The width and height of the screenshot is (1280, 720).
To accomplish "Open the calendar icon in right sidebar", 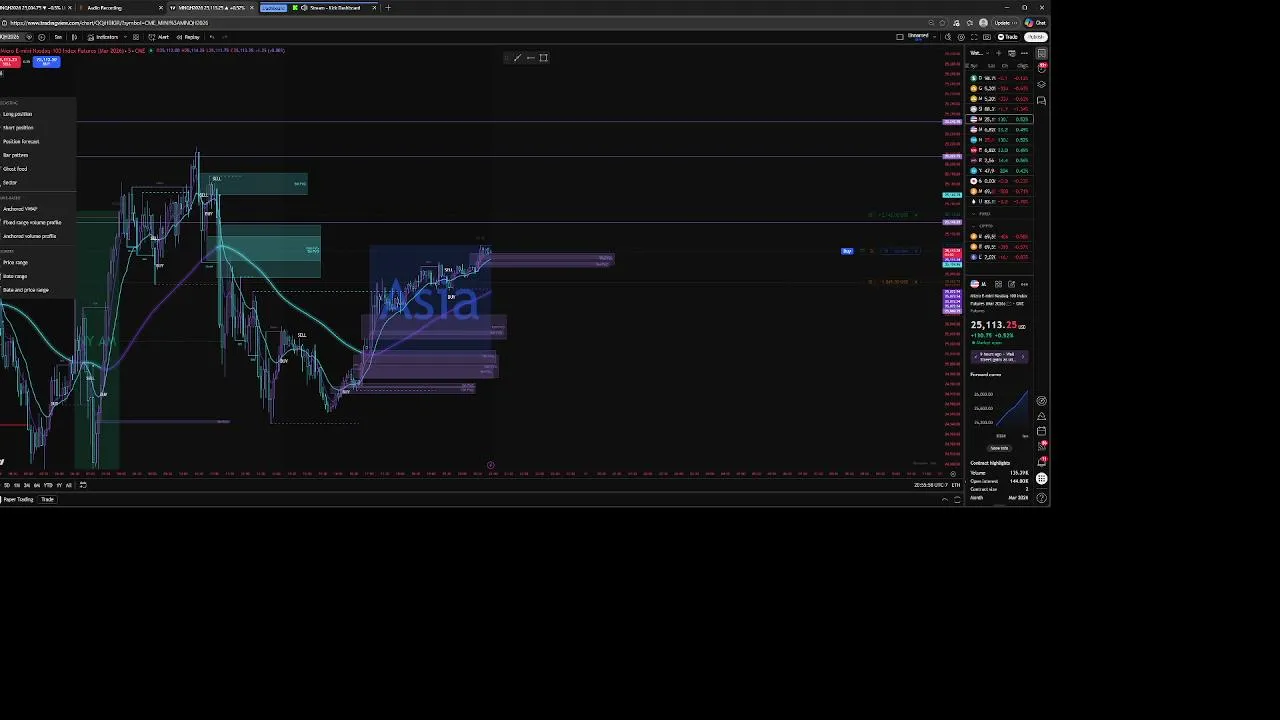I will point(1041,431).
